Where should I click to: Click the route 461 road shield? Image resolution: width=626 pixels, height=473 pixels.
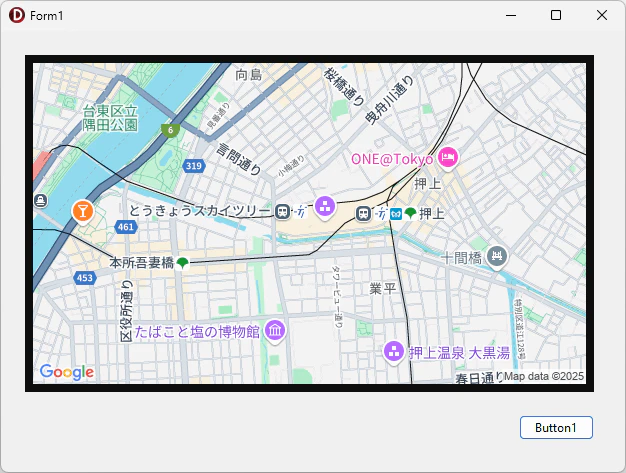coord(126,227)
